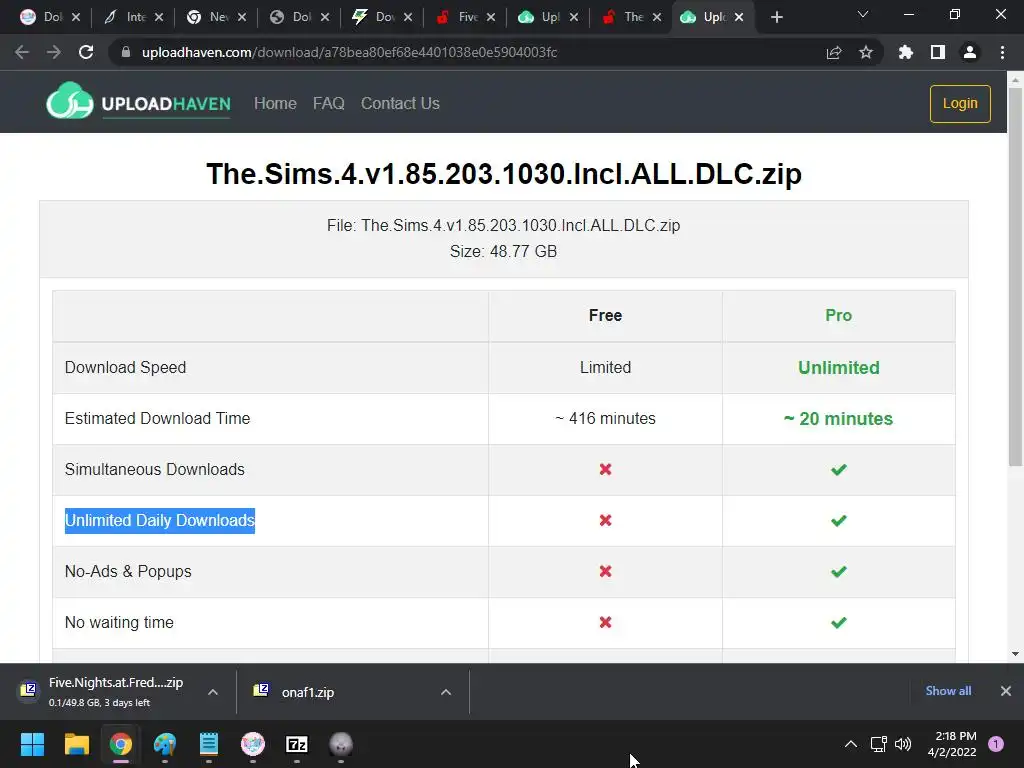The width and height of the screenshot is (1024, 768).
Task: Click the round gray app icon in taskbar
Action: tap(341, 744)
